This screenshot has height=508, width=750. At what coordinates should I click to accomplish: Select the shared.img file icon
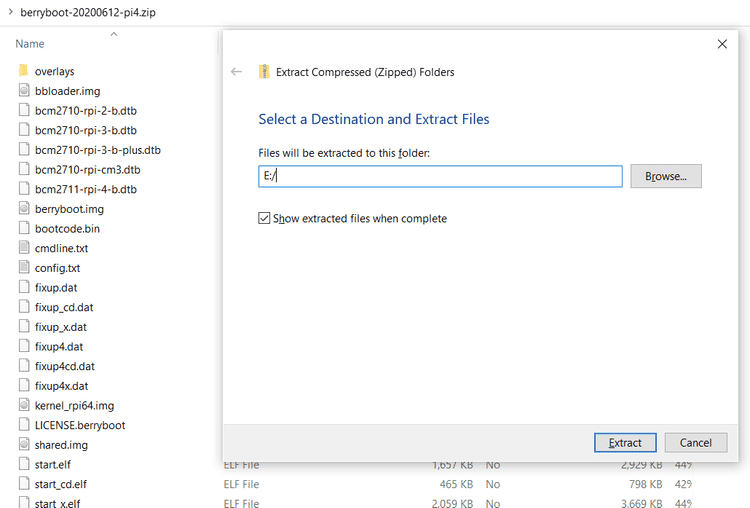[25, 444]
